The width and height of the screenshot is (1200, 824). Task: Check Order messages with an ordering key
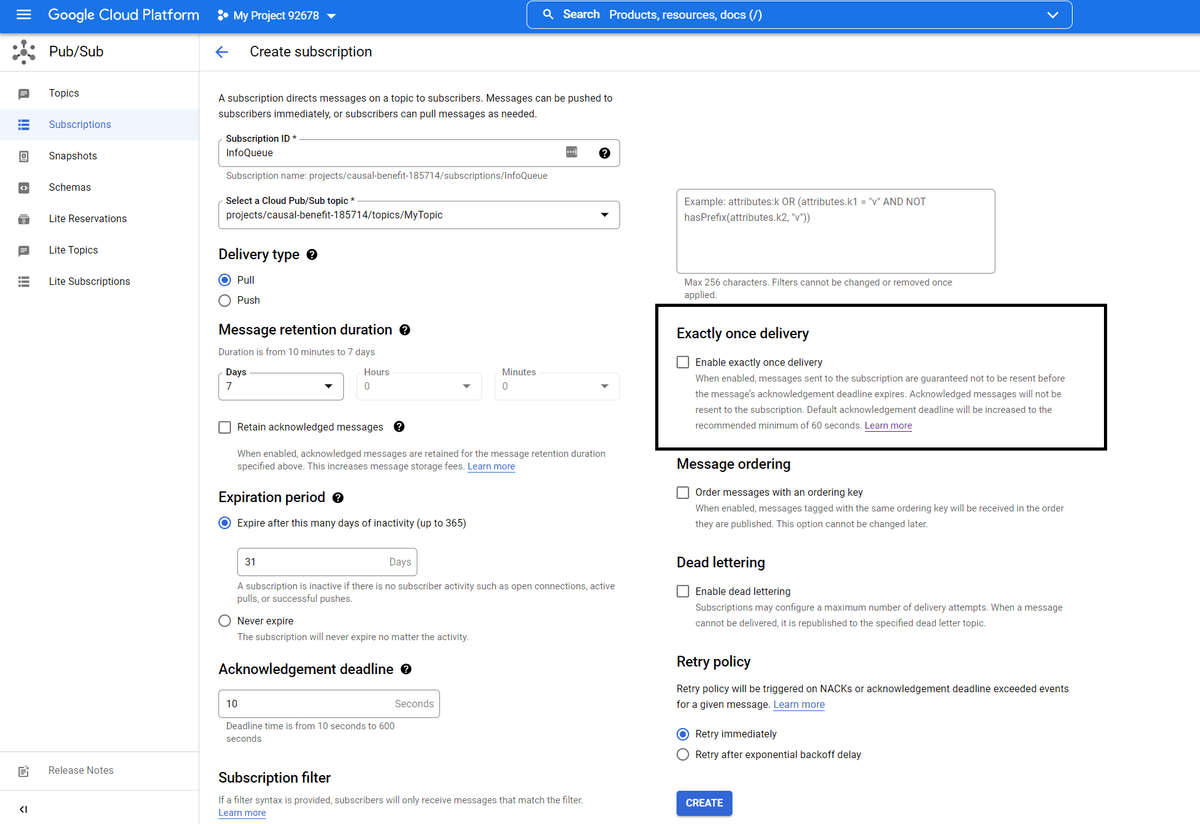(x=683, y=492)
